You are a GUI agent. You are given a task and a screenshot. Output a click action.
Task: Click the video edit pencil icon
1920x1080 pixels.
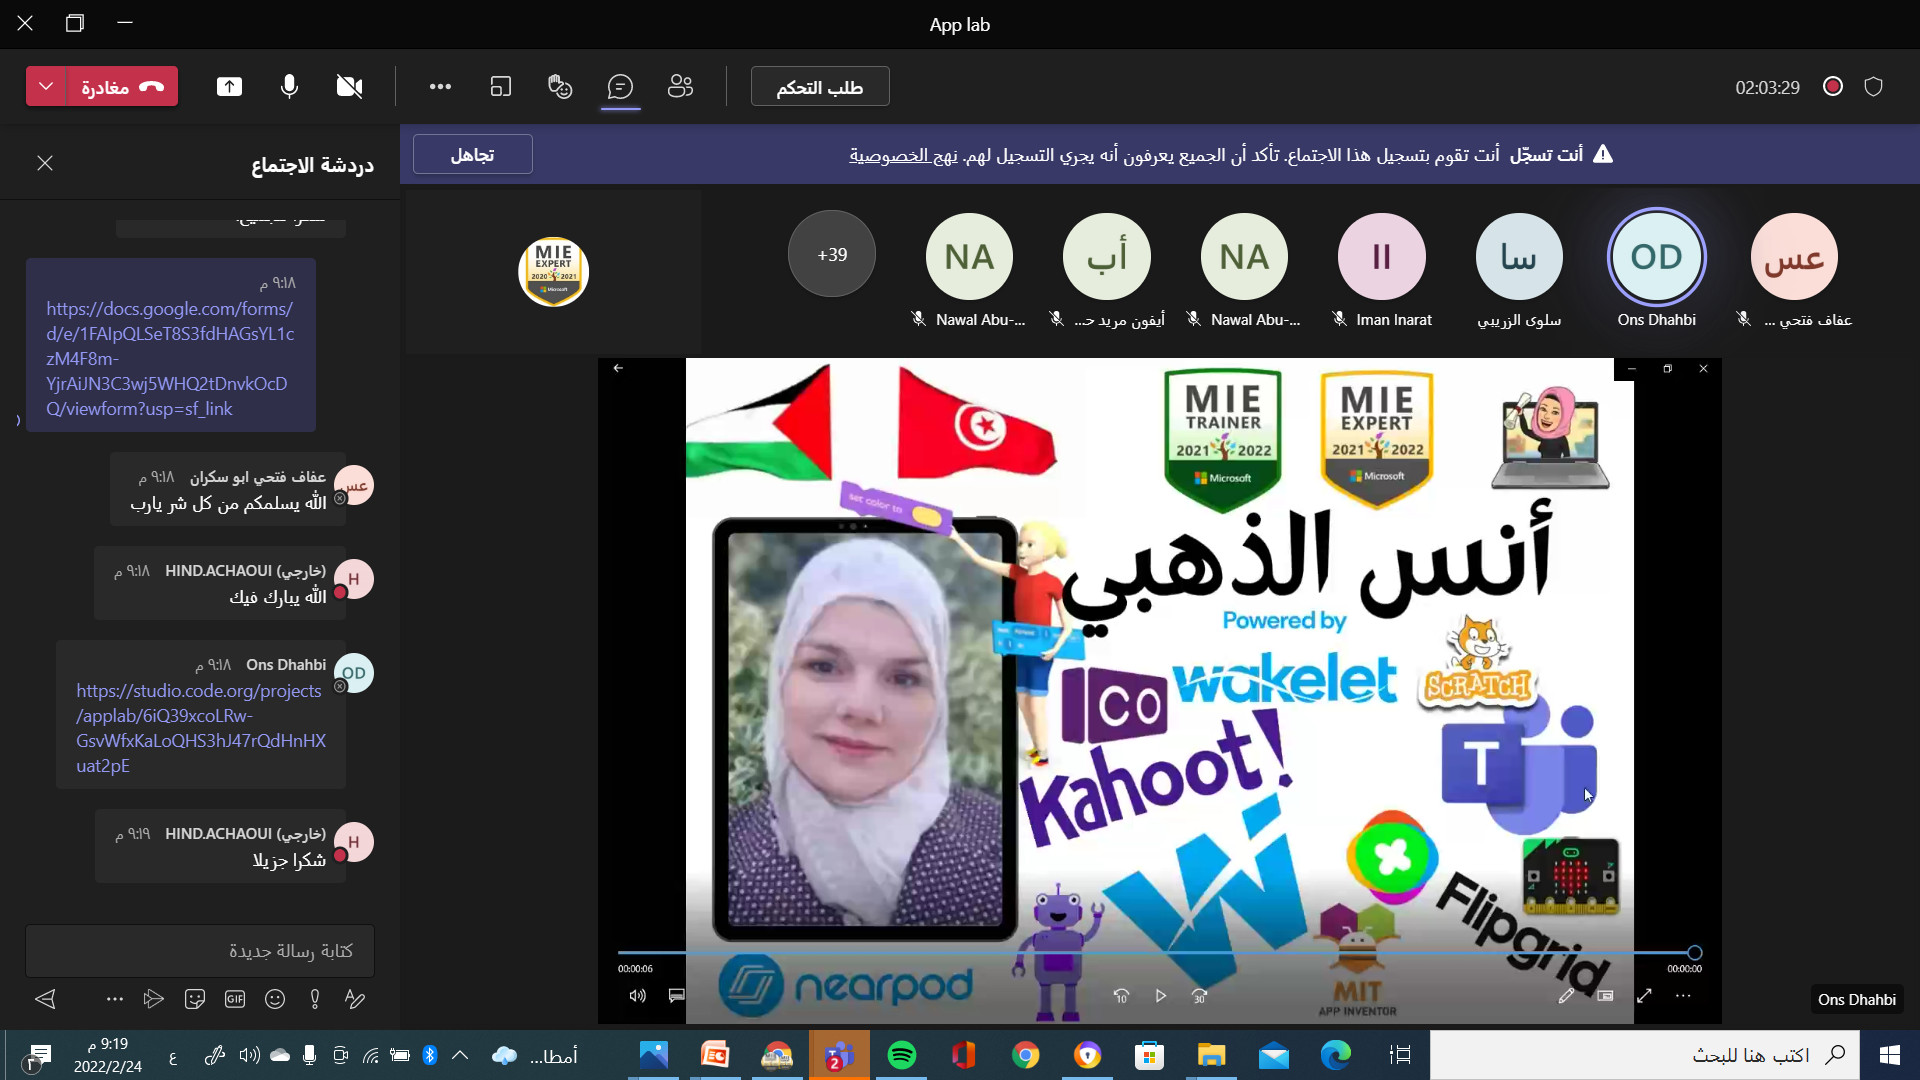coord(1566,996)
